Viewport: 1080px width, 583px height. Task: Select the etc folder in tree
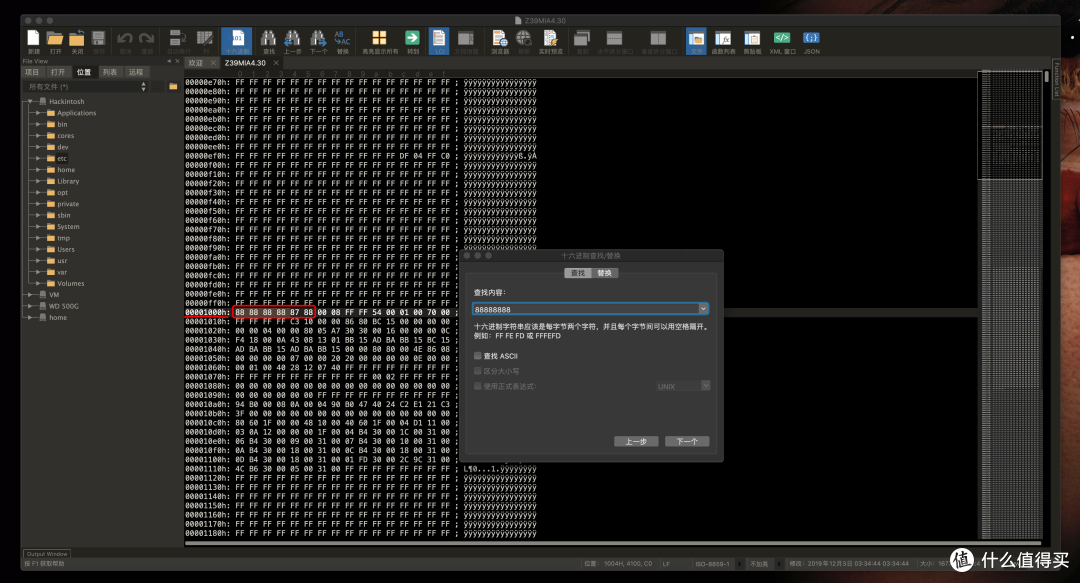tap(62, 158)
